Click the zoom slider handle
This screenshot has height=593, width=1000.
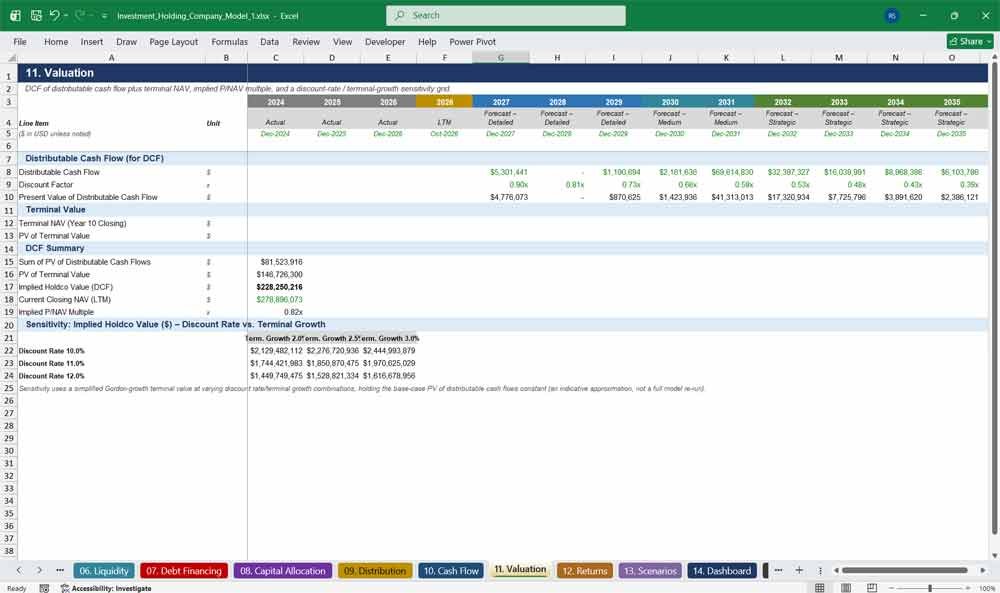point(930,588)
